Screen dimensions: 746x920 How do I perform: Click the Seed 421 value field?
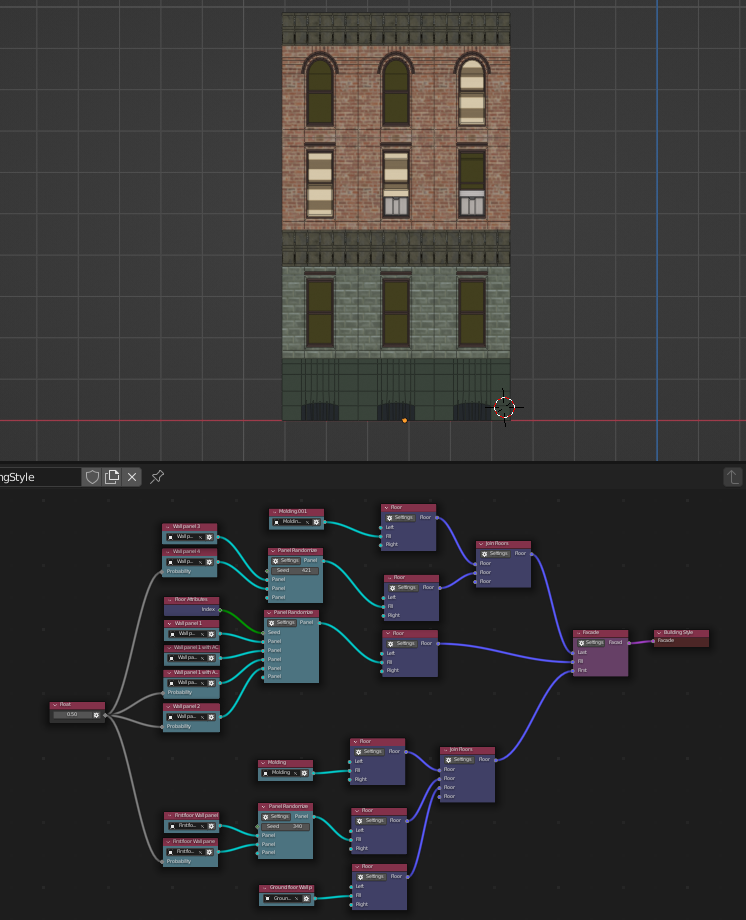[294, 570]
